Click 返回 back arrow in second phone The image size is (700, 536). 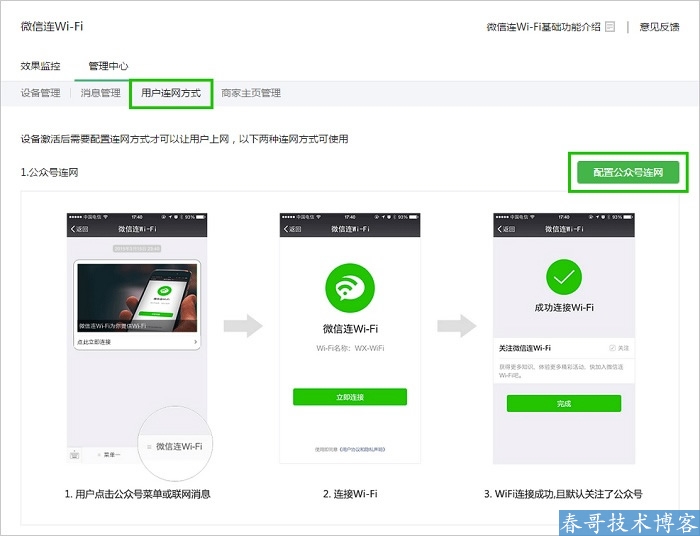[x=292, y=229]
